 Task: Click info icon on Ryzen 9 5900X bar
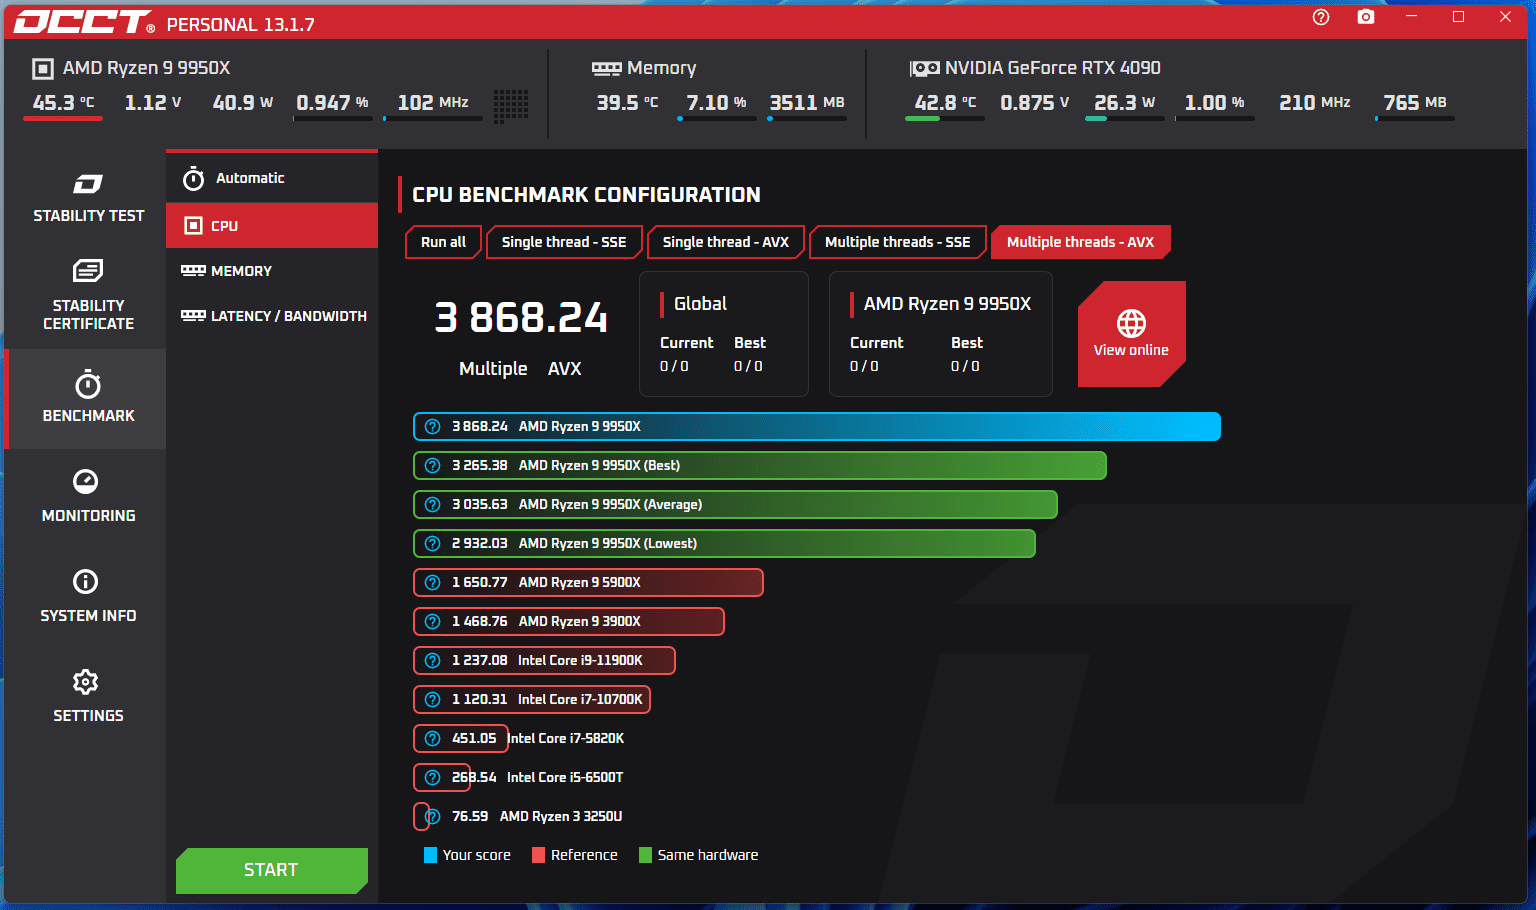point(432,582)
